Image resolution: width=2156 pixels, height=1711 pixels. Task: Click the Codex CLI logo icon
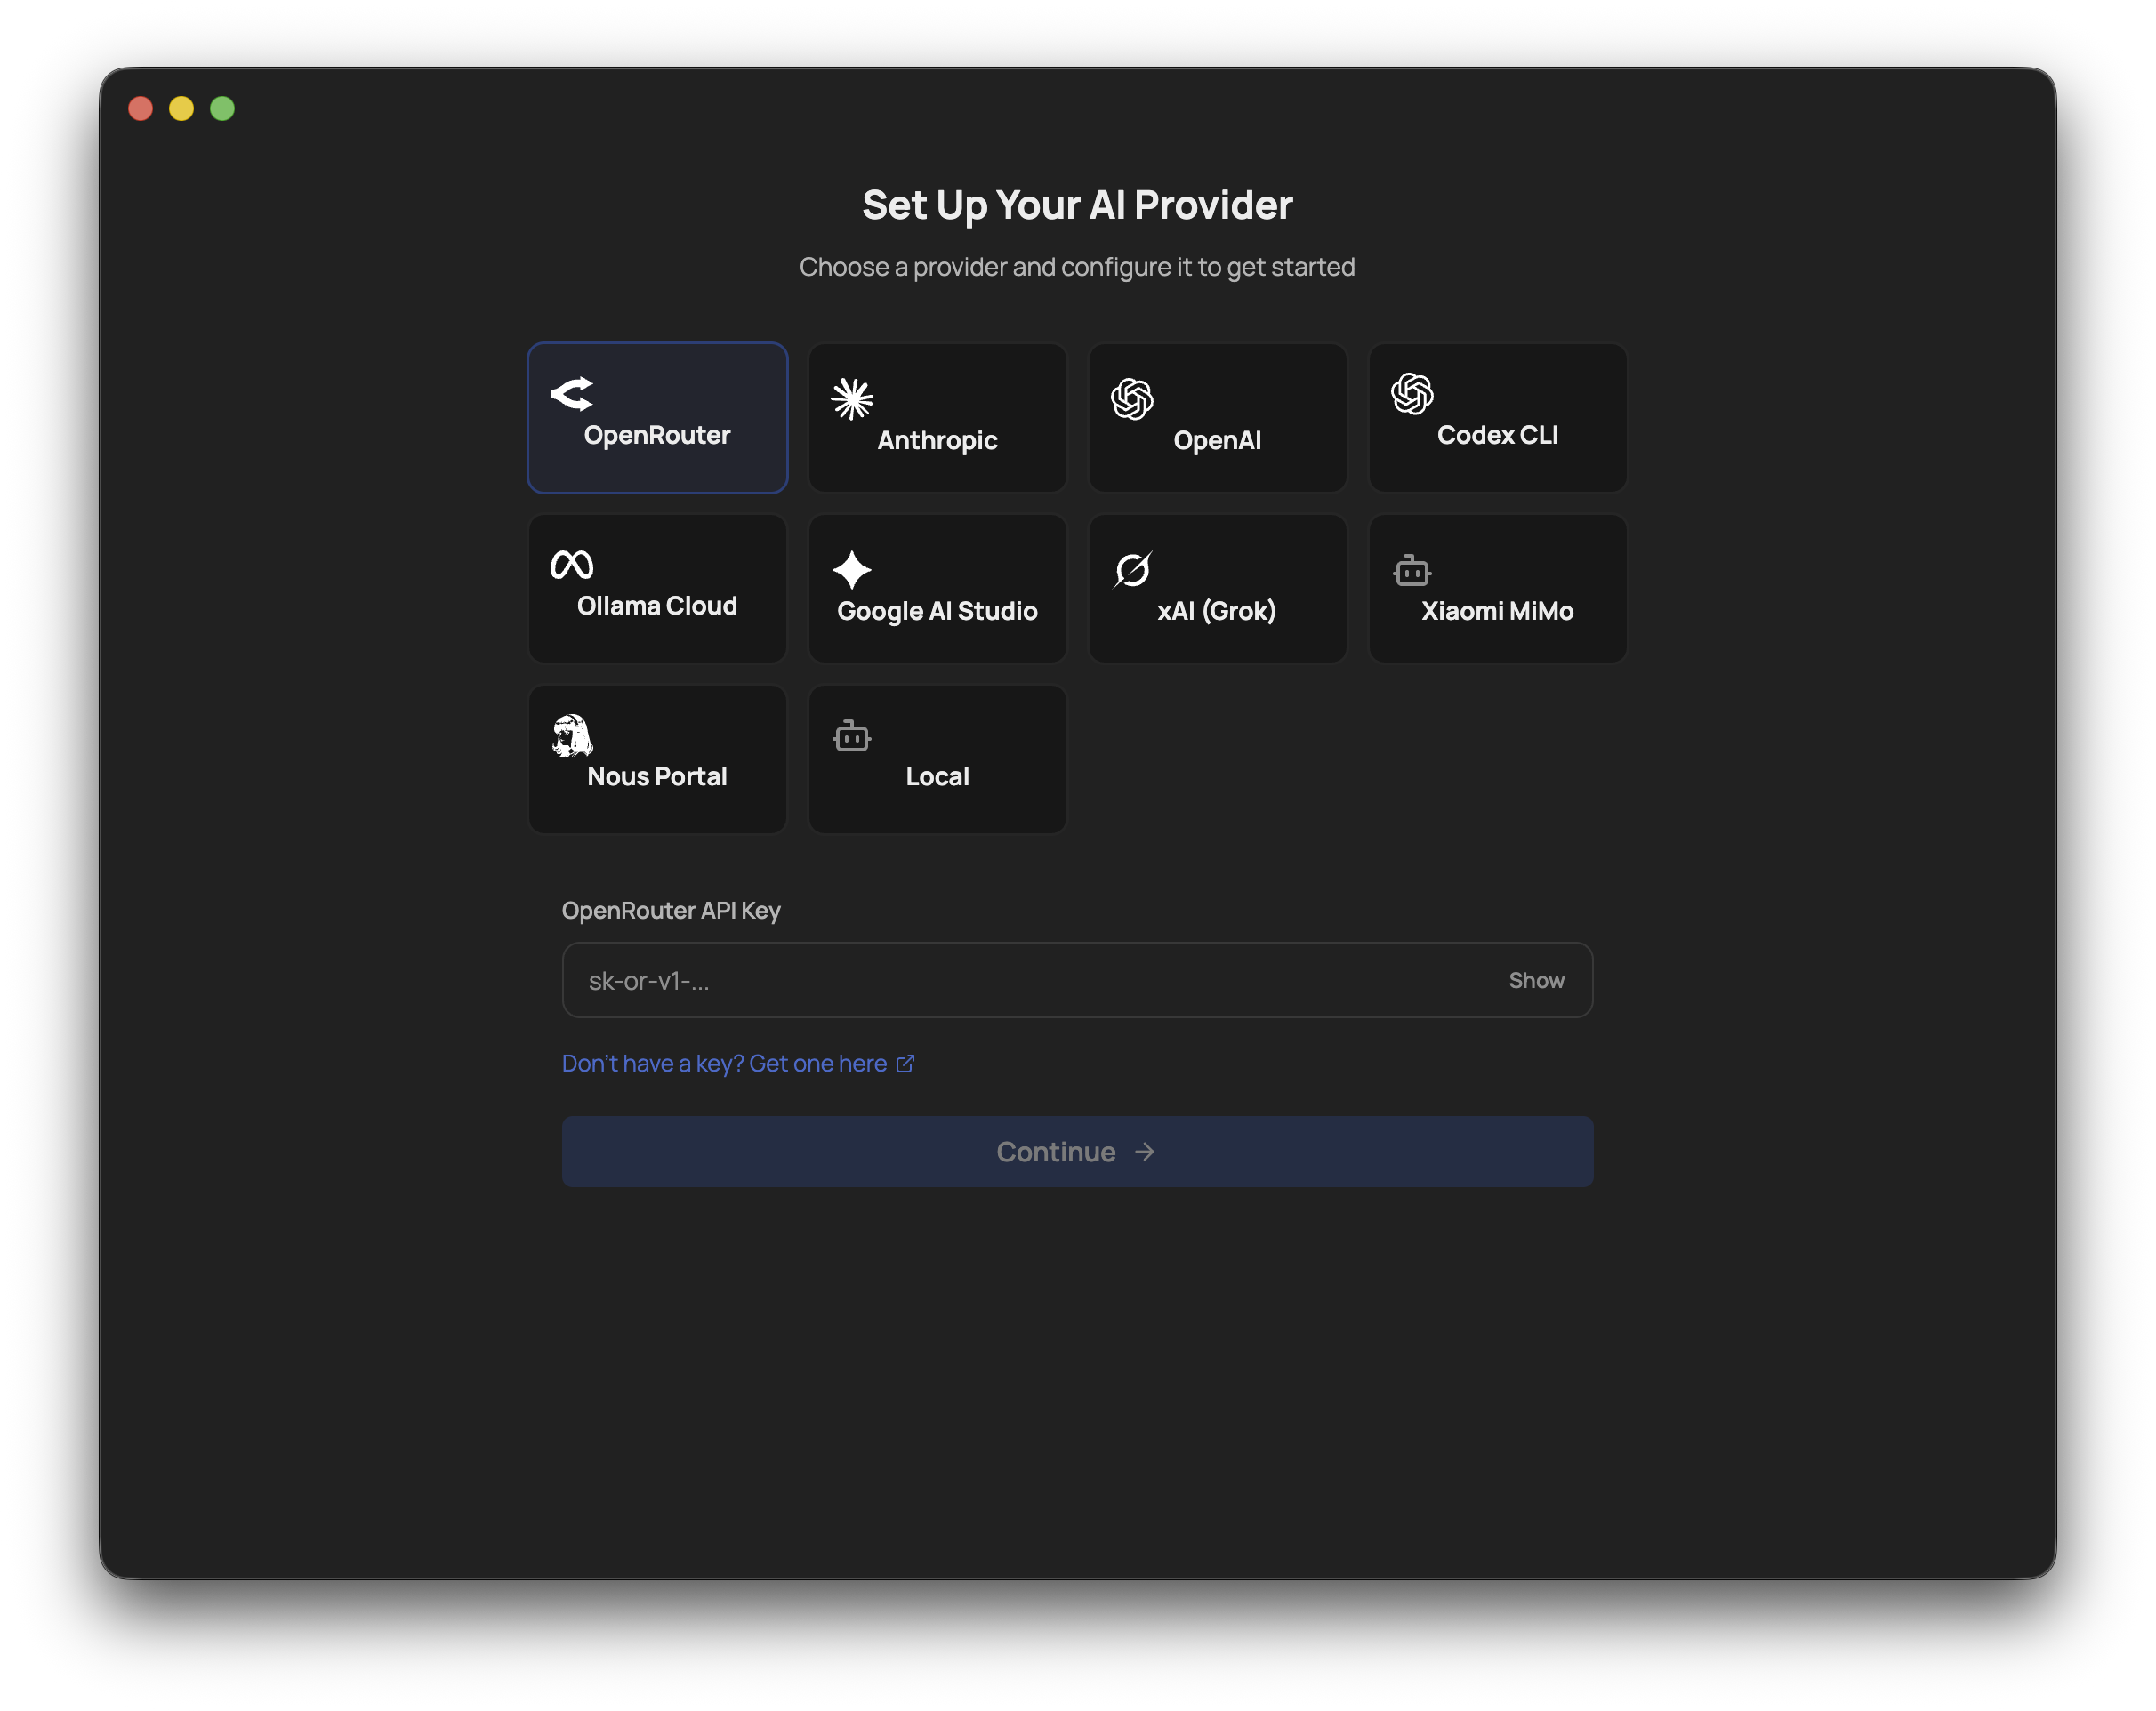pos(1412,394)
